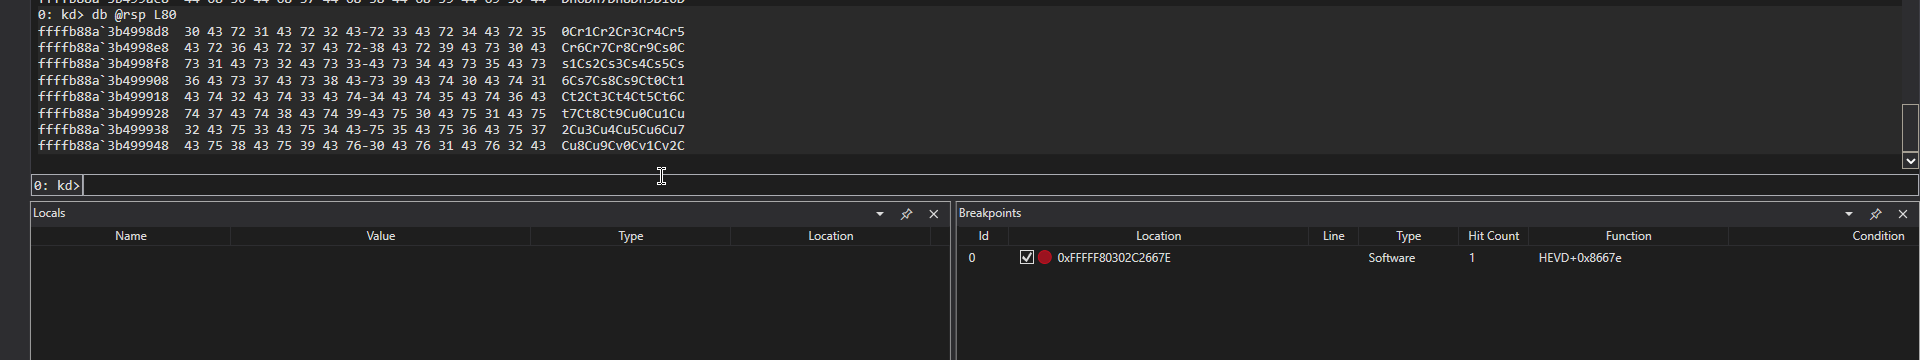This screenshot has width=1920, height=360.
Task: Click the memory line at ffffb88a`3b499918
Action: pos(361,97)
